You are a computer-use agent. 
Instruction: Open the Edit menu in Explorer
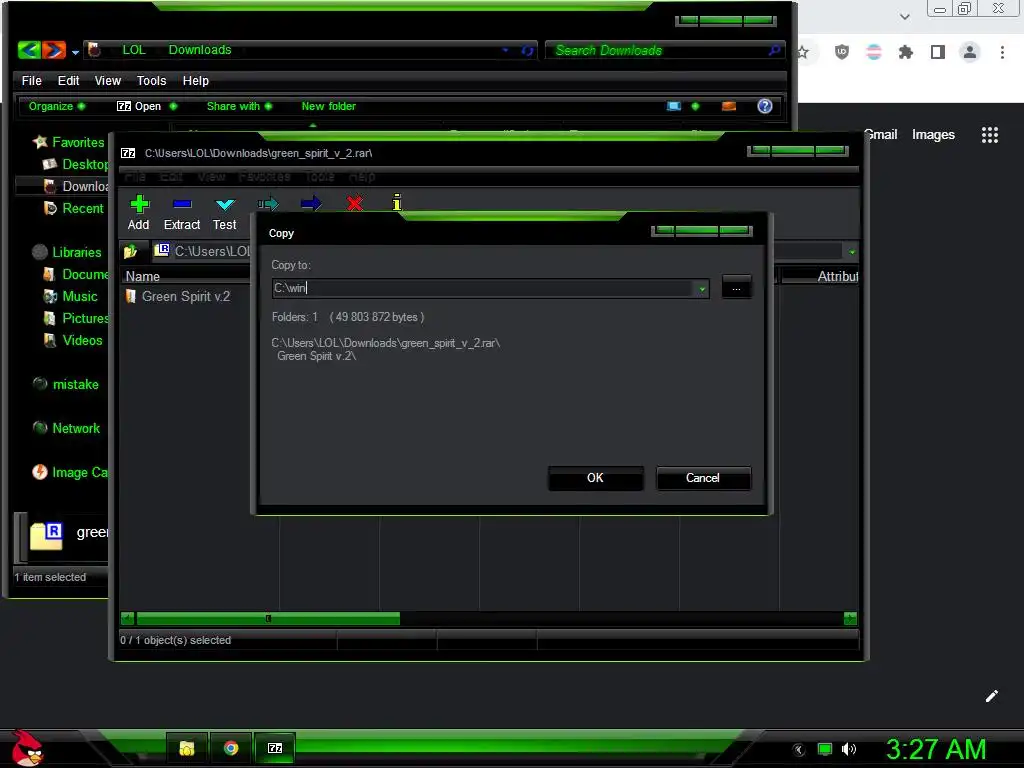coord(68,81)
